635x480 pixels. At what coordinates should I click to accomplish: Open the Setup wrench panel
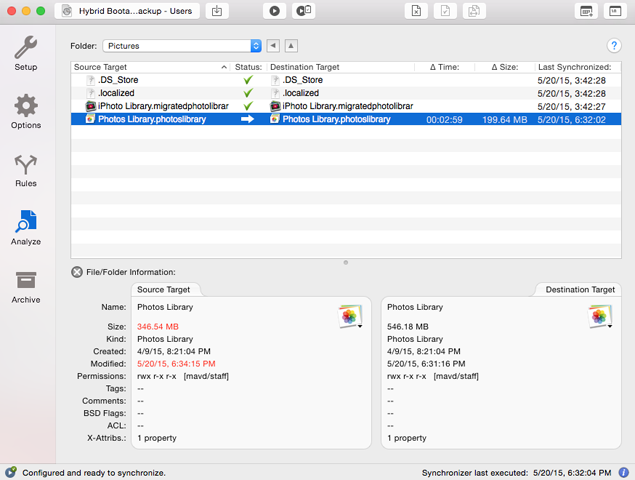point(26,54)
